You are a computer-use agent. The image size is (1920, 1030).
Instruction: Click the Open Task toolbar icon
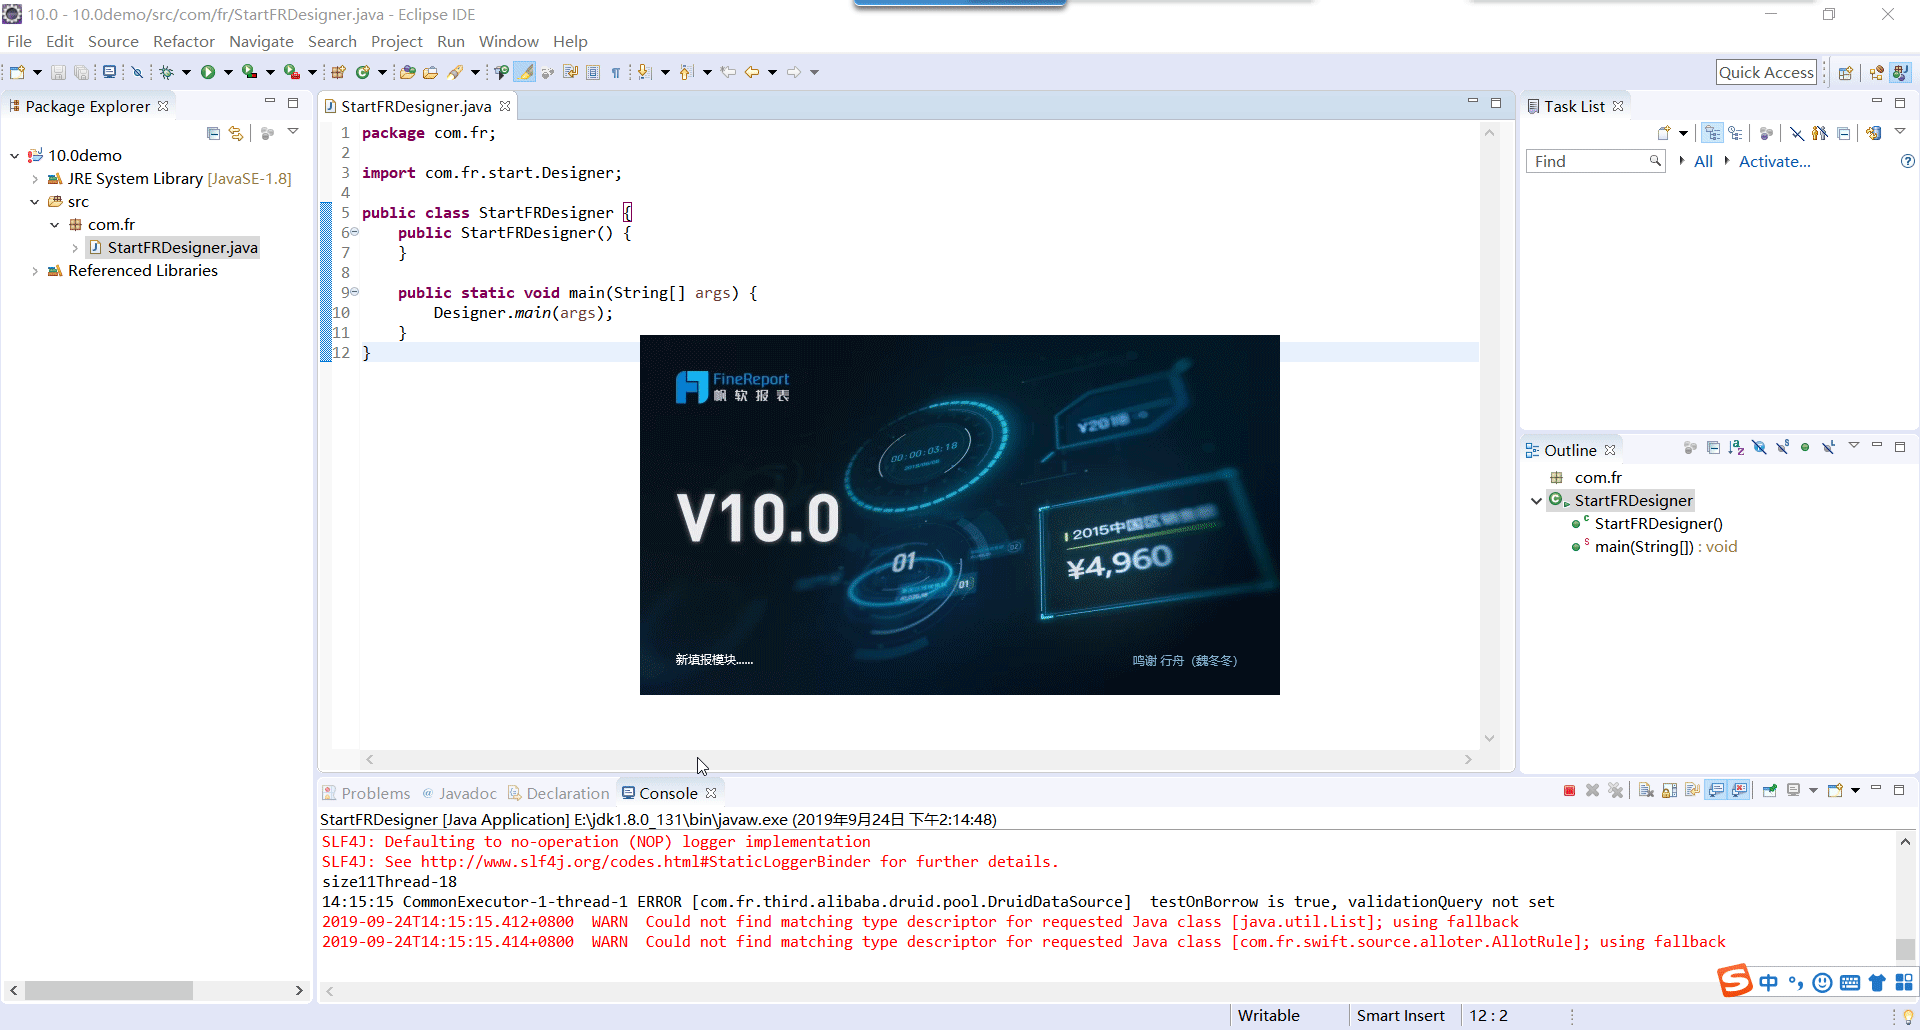pos(431,72)
